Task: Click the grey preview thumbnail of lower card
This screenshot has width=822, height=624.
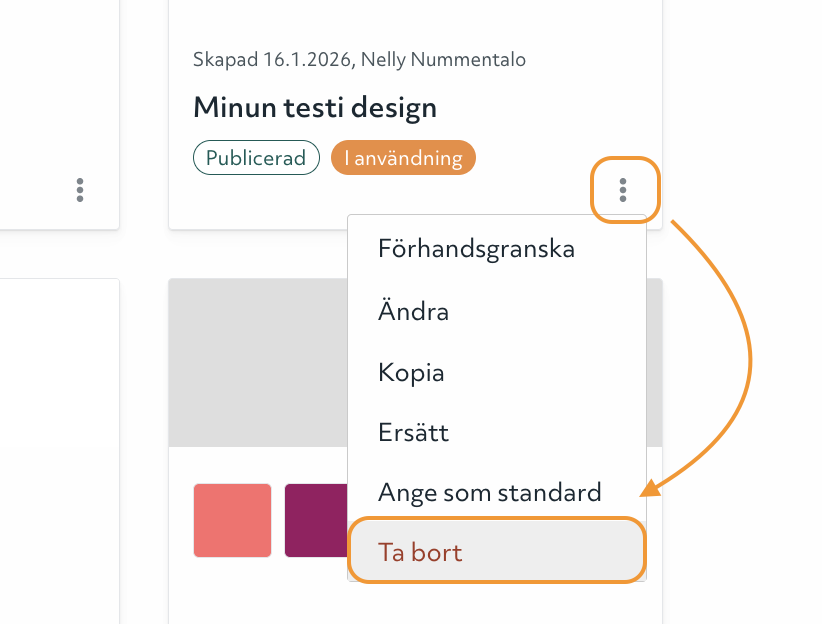Action: (257, 362)
